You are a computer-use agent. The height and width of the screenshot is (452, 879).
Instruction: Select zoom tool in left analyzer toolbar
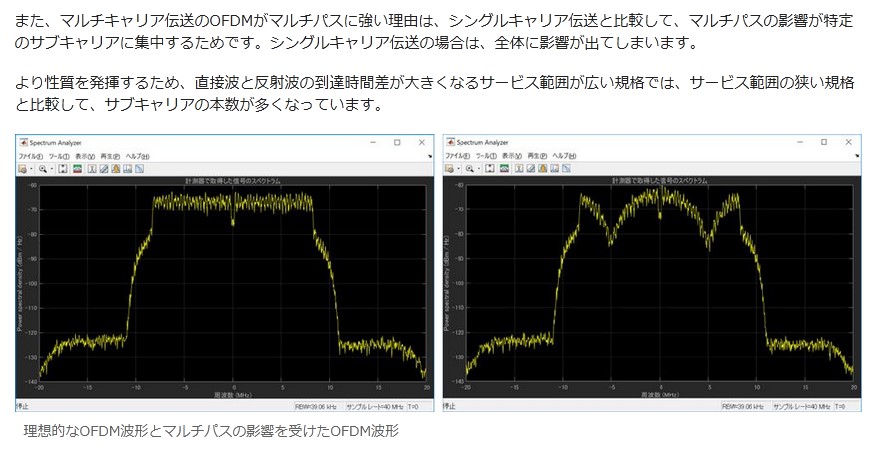pos(43,169)
